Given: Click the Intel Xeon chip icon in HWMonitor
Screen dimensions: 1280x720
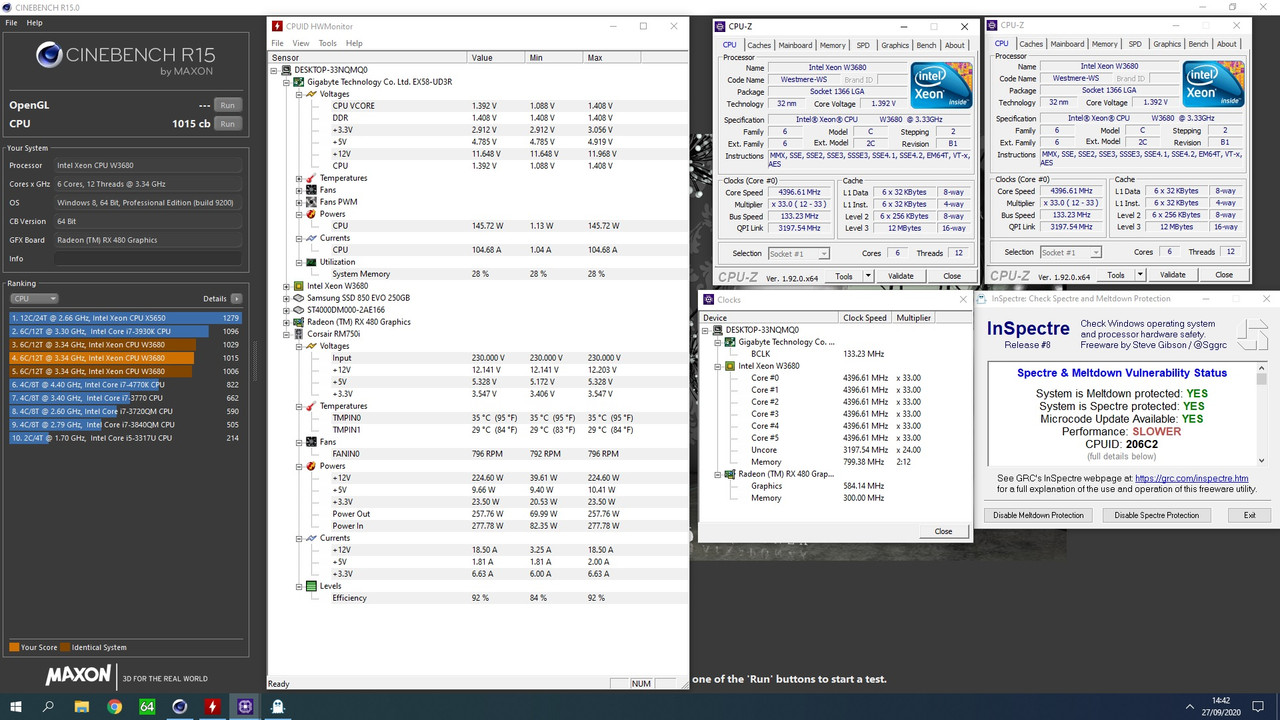Looking at the screenshot, I should point(300,286).
